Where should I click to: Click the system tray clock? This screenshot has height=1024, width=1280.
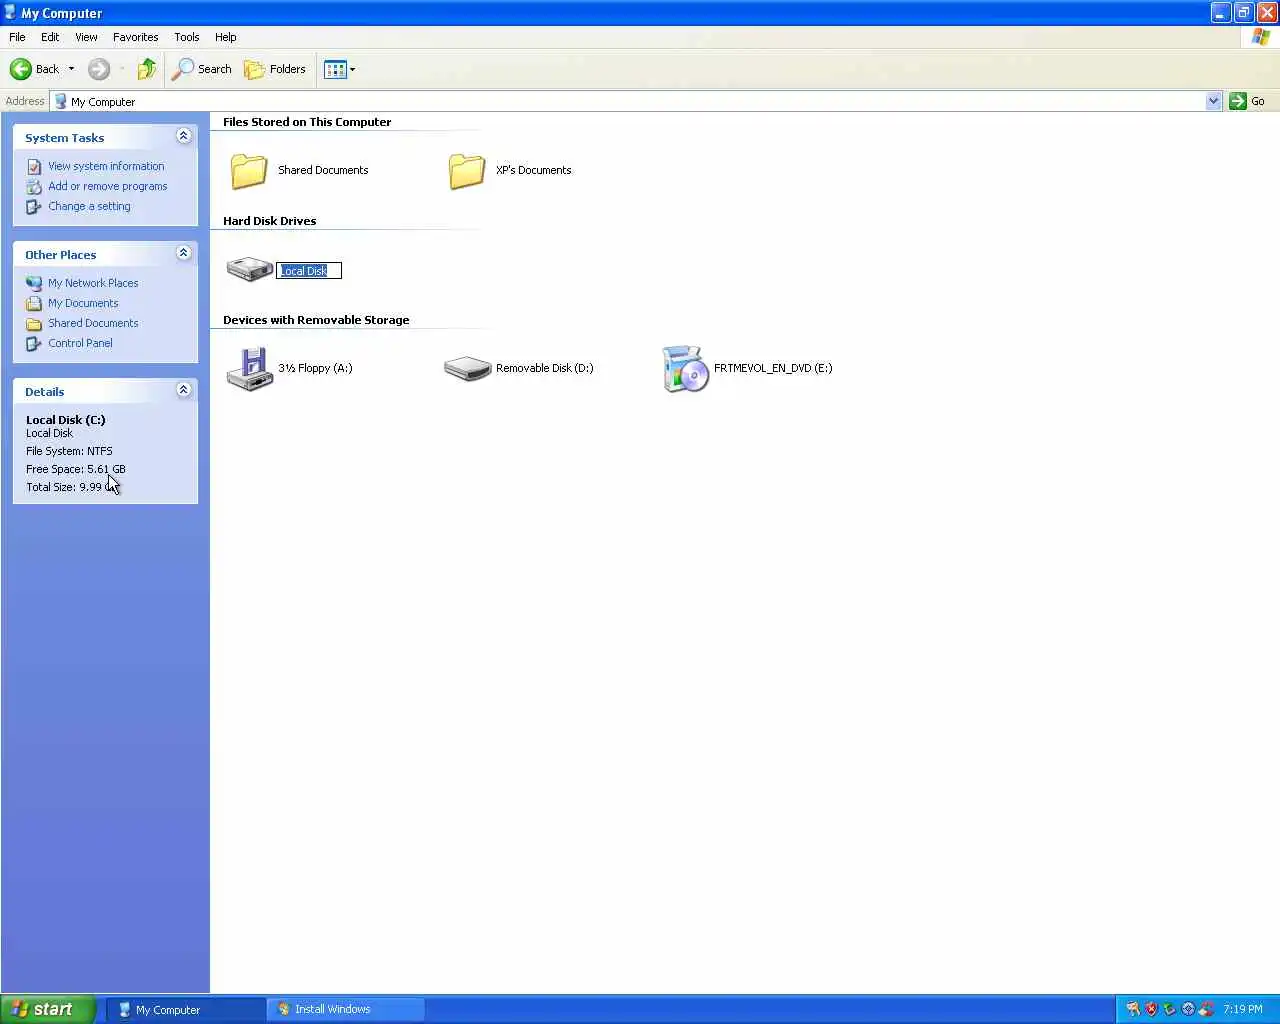click(1243, 1009)
